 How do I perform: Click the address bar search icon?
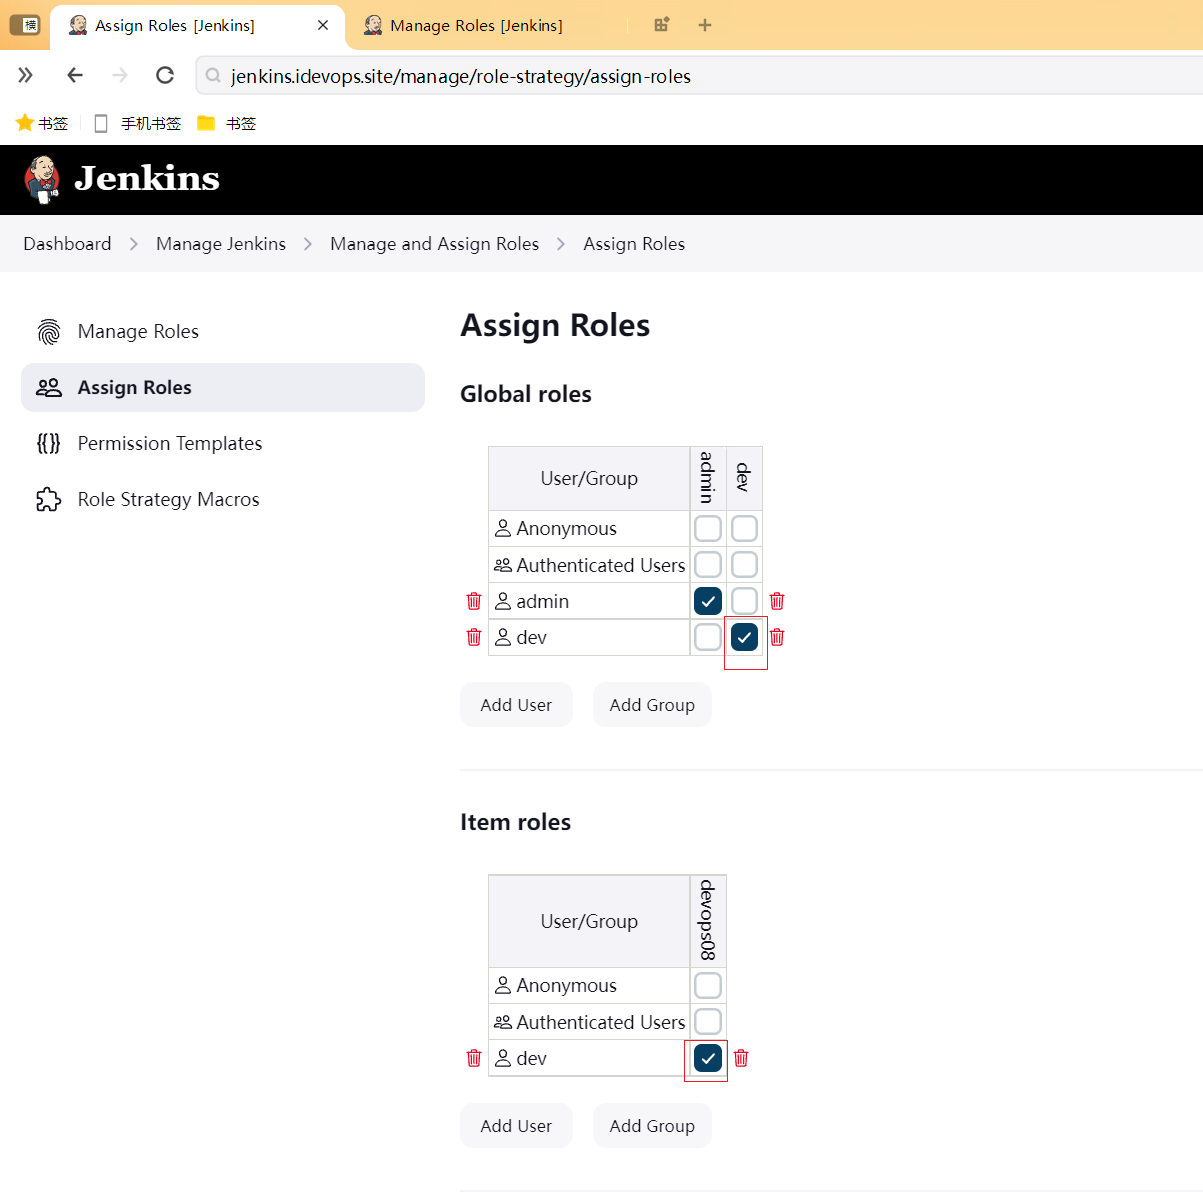tap(213, 76)
